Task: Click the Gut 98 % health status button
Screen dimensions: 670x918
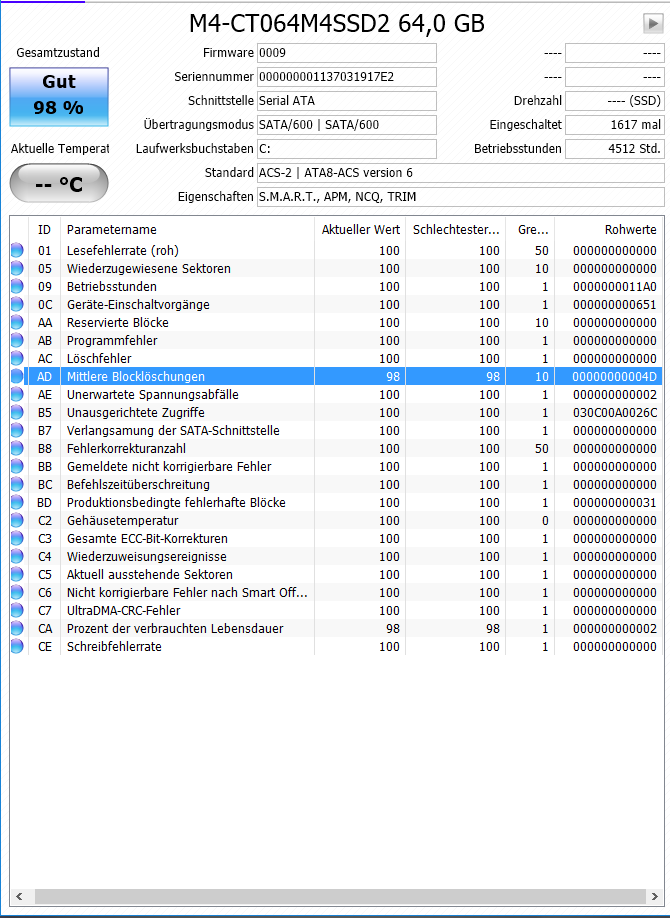Action: coord(59,97)
